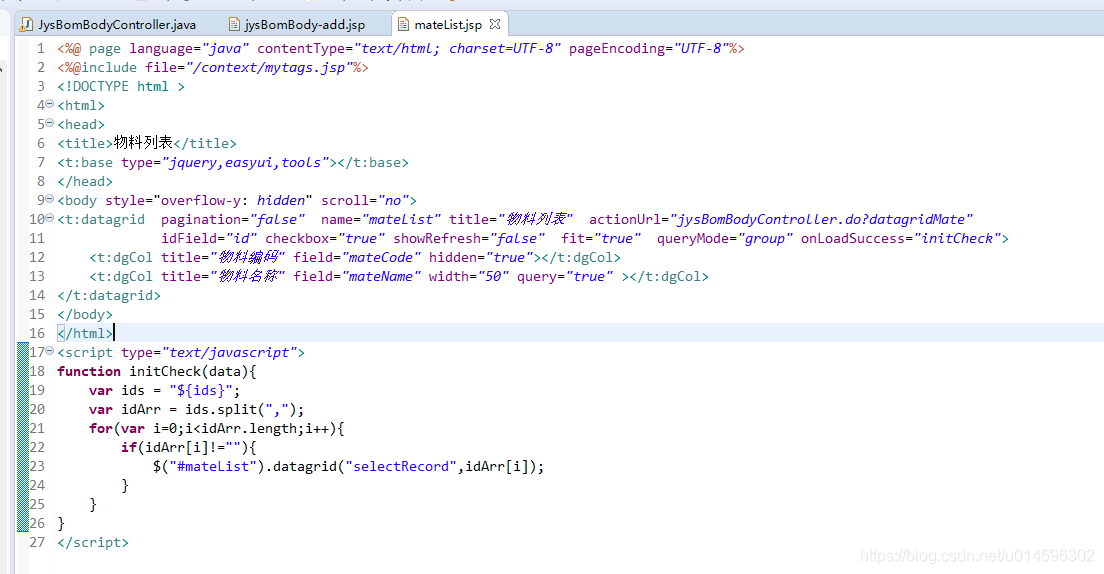This screenshot has height=574, width=1104.
Task: Click the queryMode value "group"
Action: pos(765,239)
